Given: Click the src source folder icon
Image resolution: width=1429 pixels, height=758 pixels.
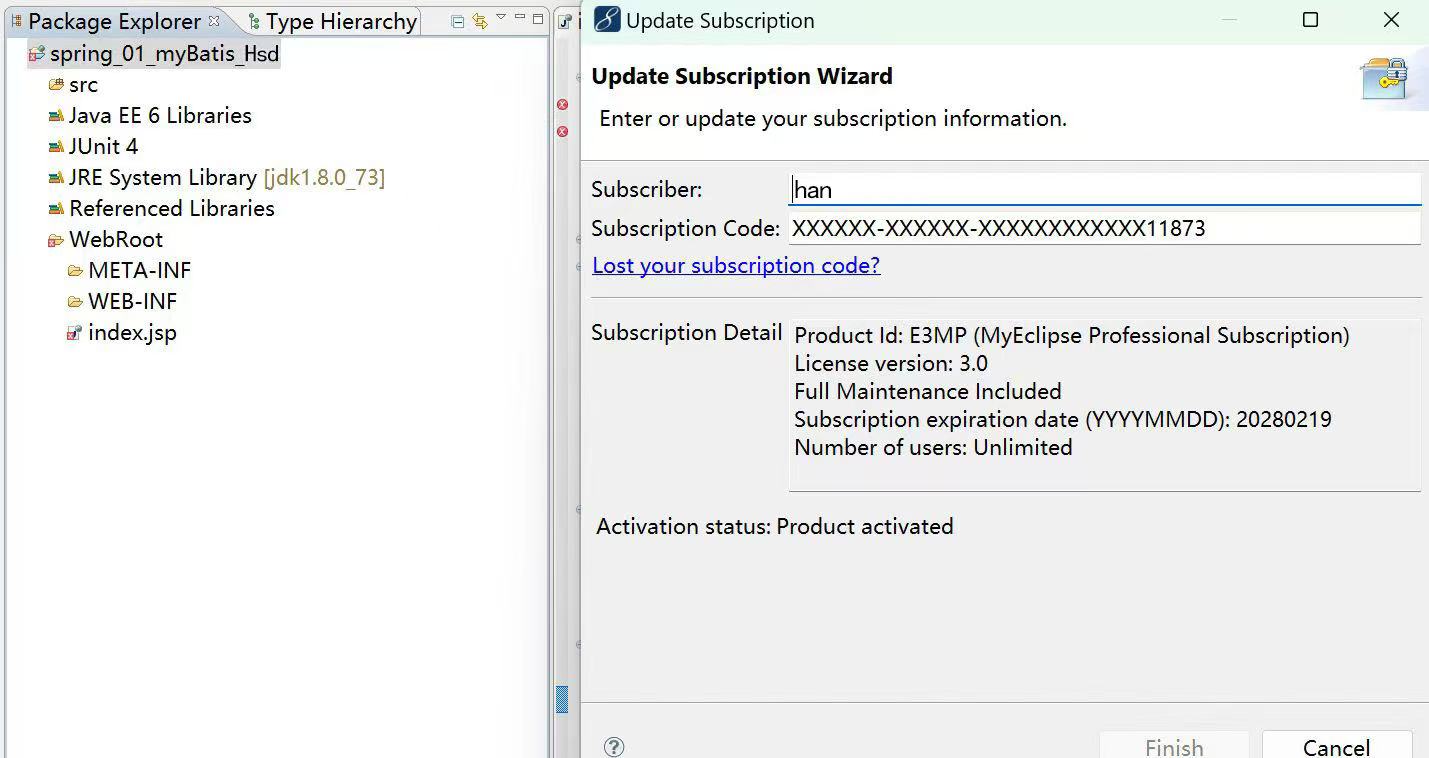Looking at the screenshot, I should [56, 85].
